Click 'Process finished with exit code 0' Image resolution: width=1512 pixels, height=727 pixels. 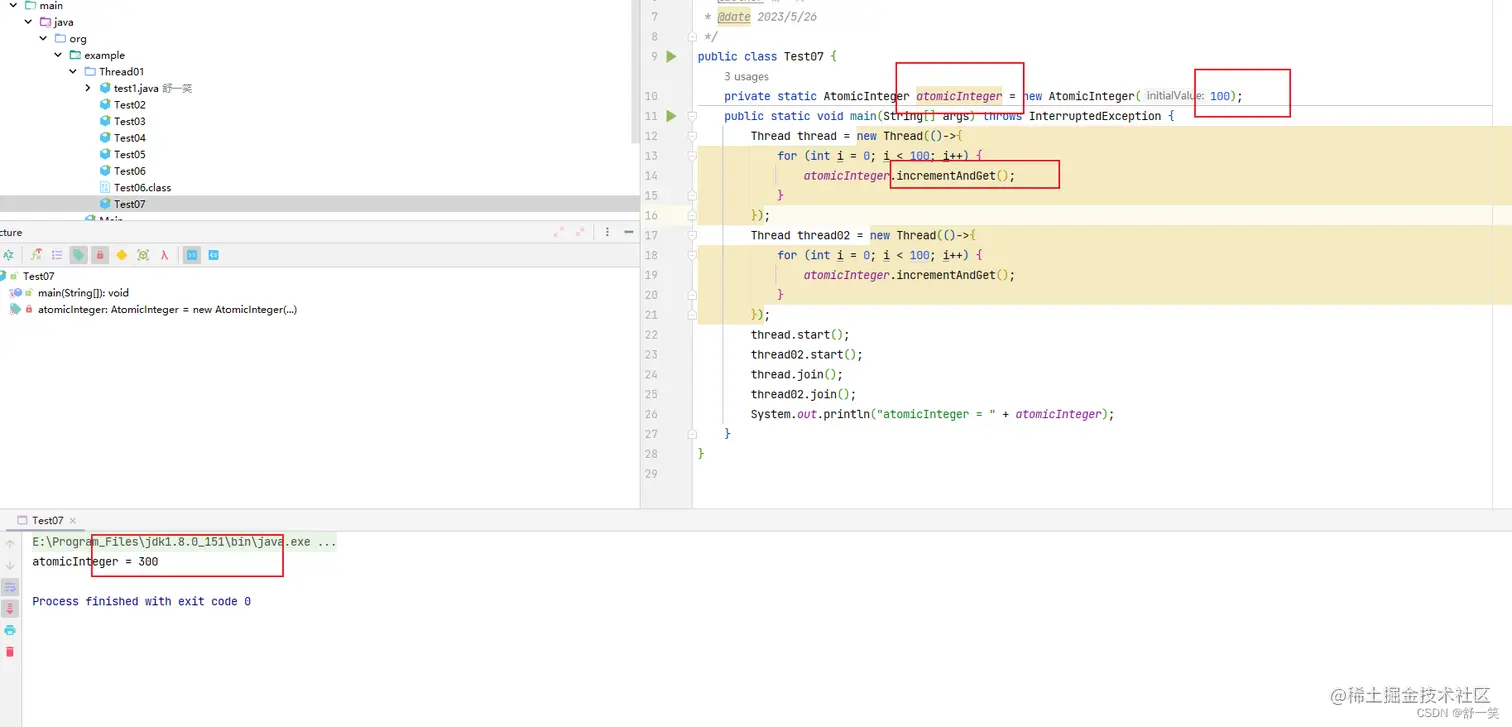pos(141,602)
